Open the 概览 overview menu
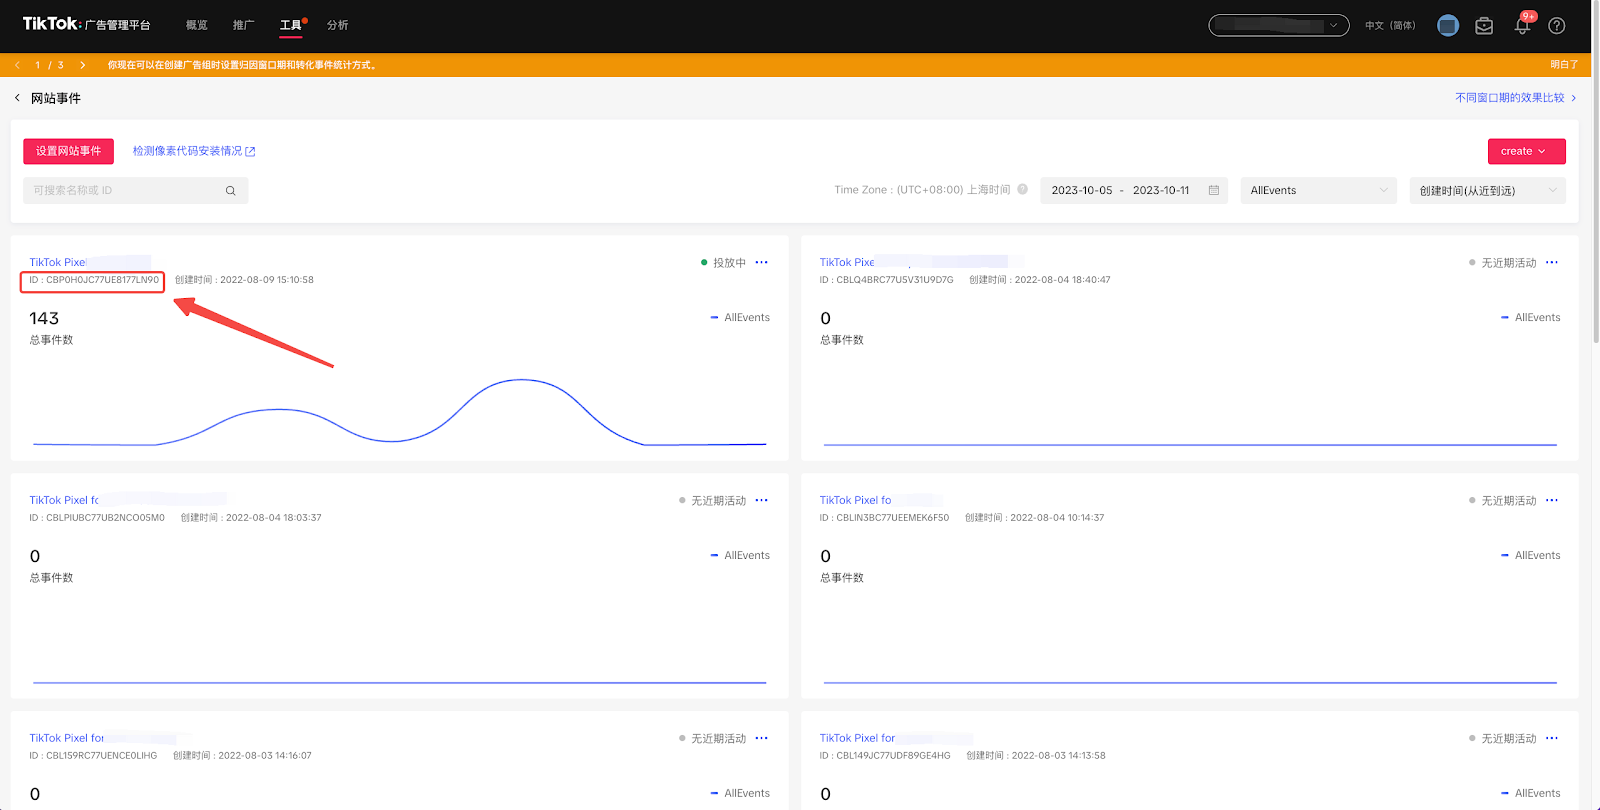Image resolution: width=1600 pixels, height=810 pixels. [197, 25]
